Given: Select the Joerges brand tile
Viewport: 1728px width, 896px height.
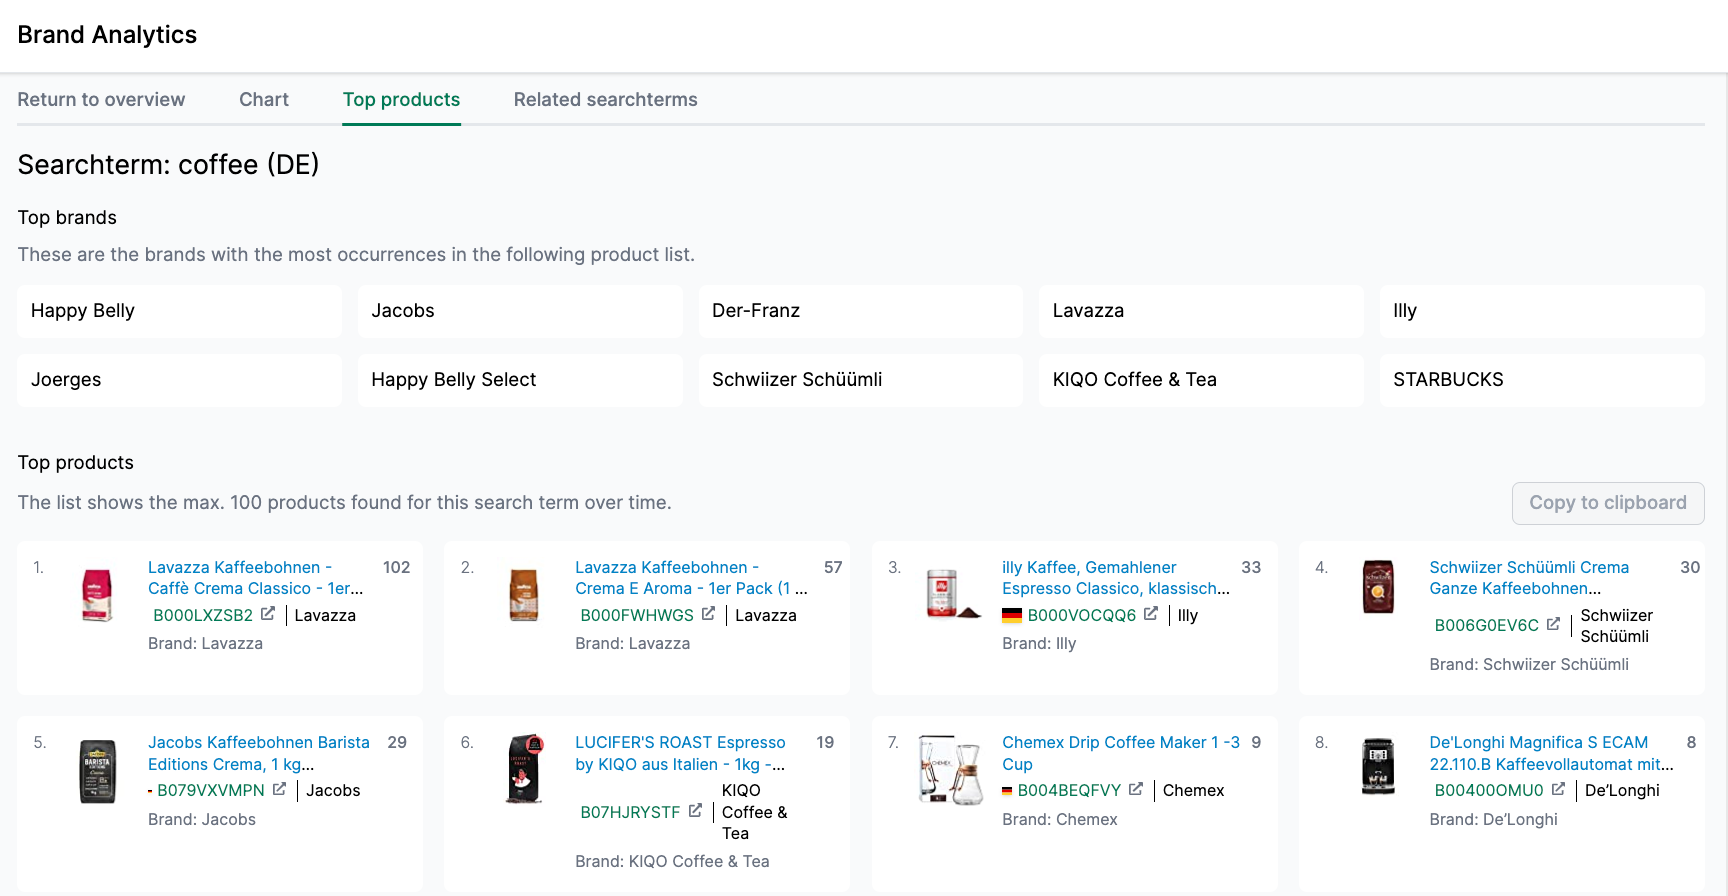Looking at the screenshot, I should point(180,380).
